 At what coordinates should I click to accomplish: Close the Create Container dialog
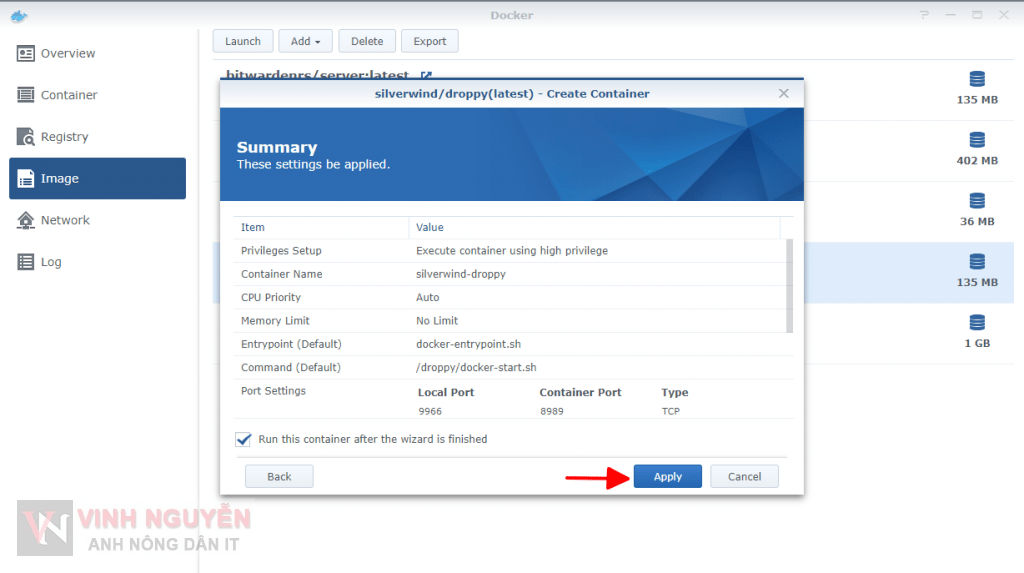pos(784,93)
